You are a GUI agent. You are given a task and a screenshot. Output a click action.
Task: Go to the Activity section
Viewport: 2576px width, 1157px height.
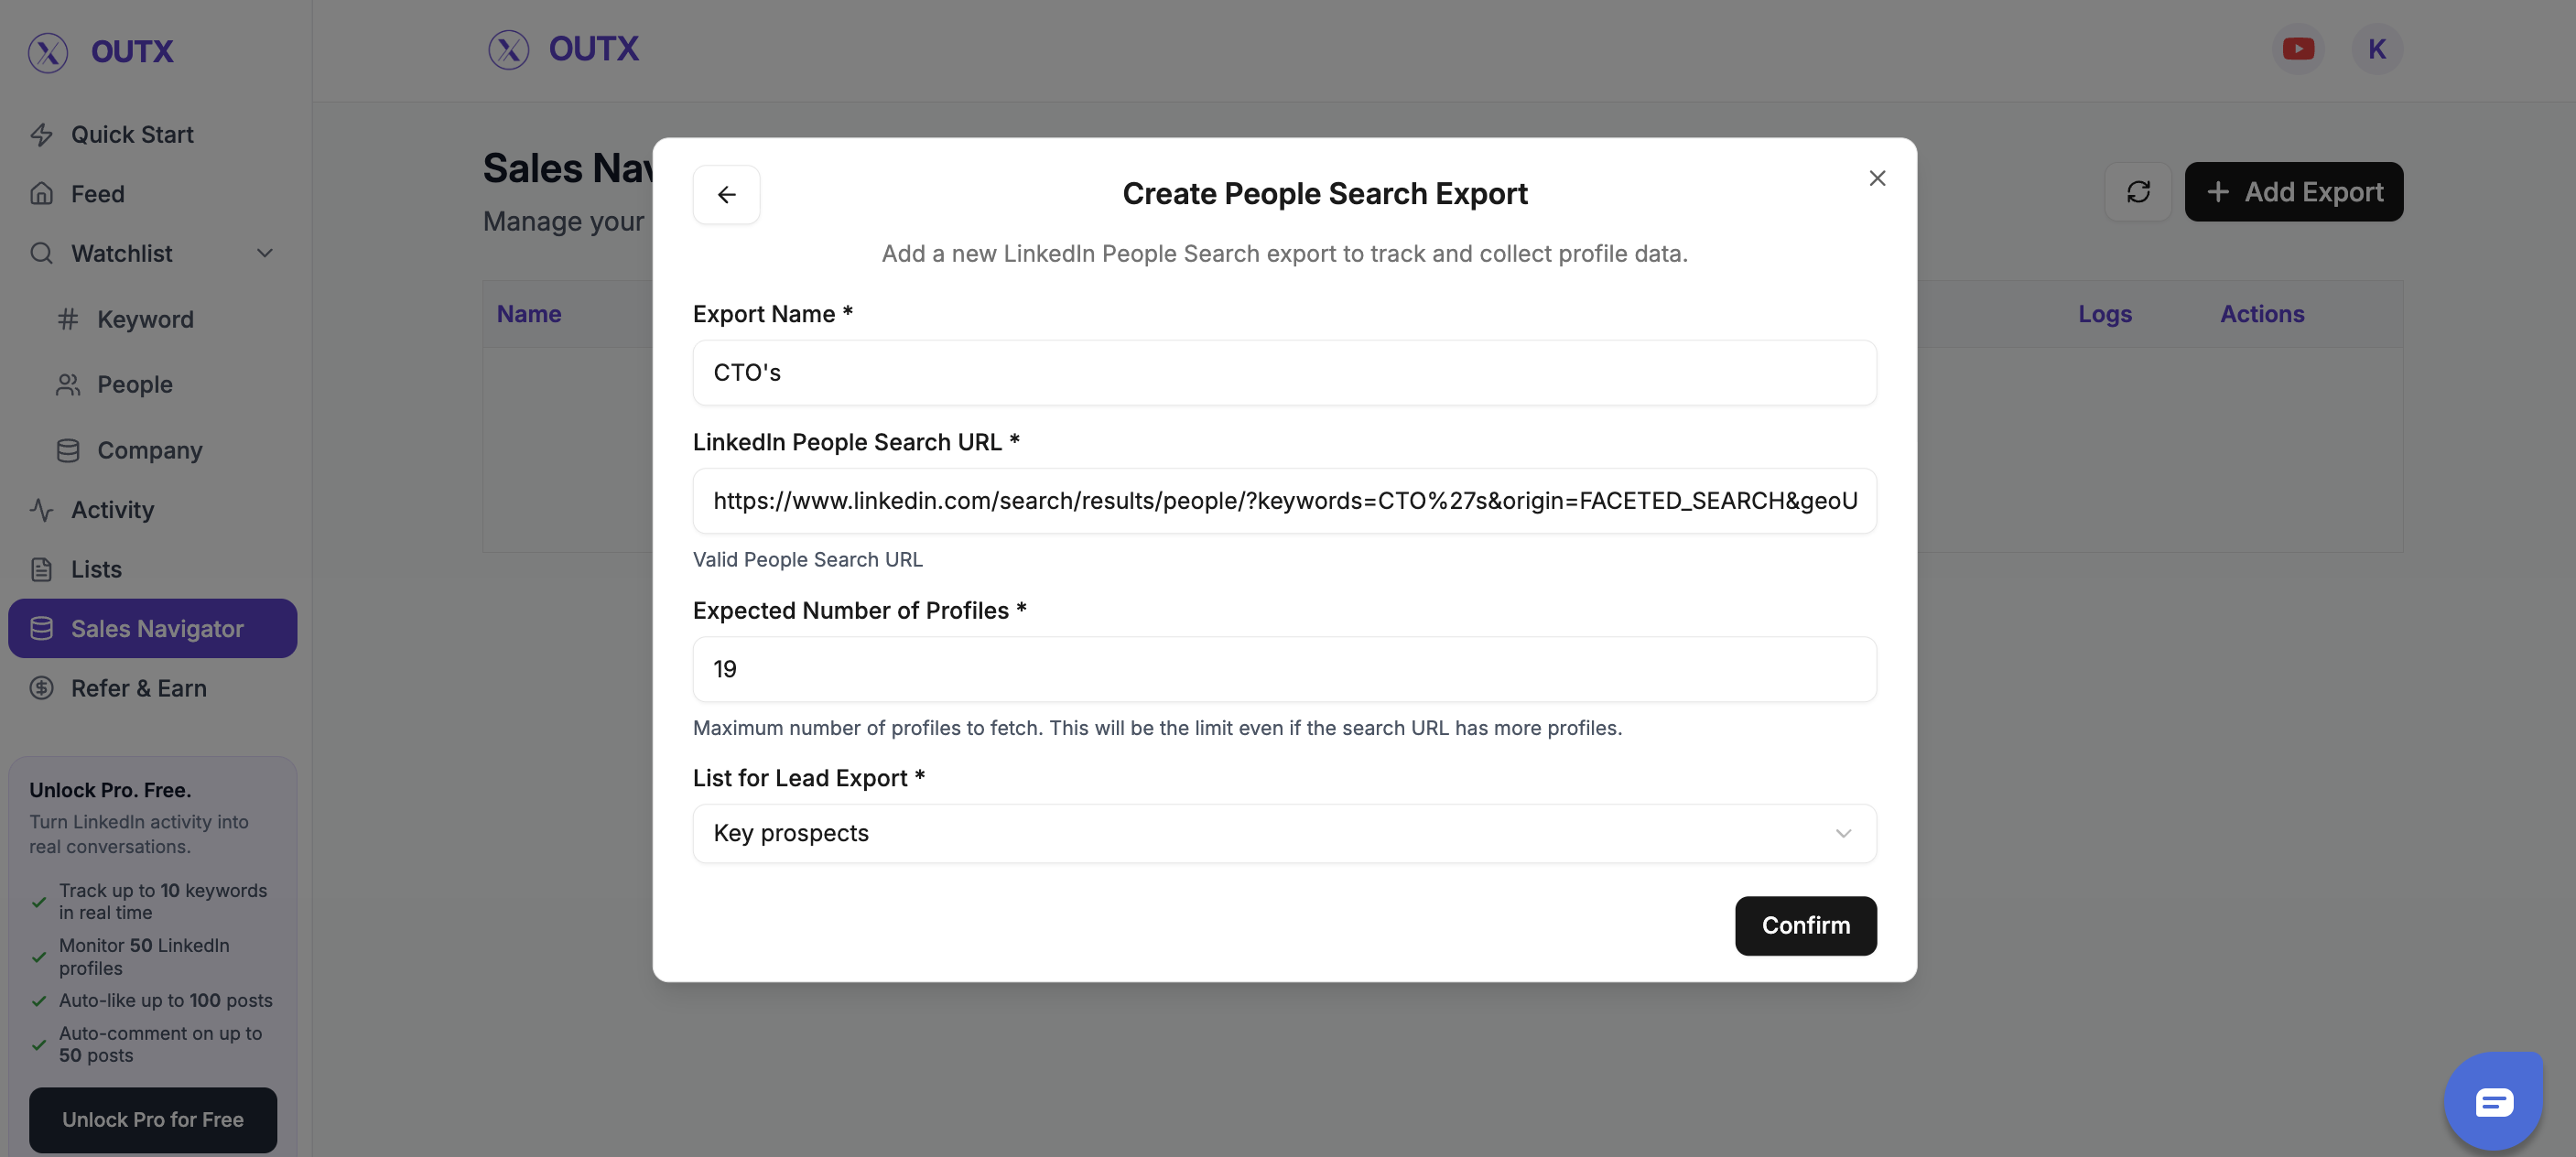pyautogui.click(x=112, y=510)
